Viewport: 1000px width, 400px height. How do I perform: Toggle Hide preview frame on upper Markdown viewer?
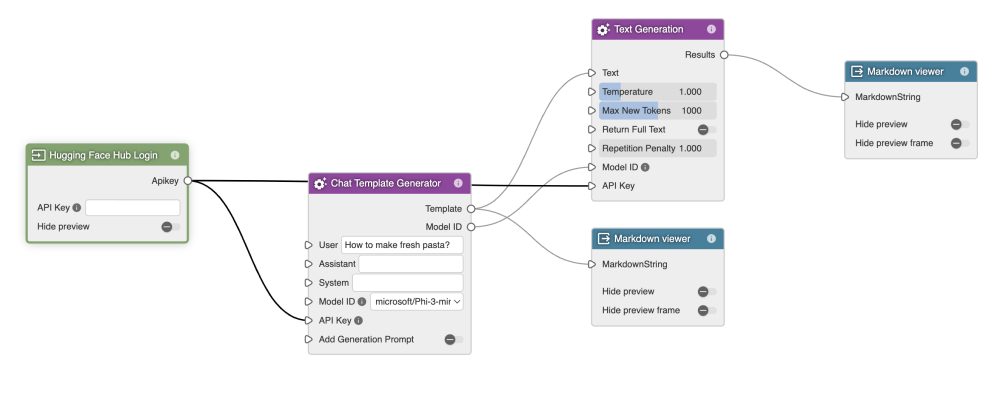coord(958,143)
